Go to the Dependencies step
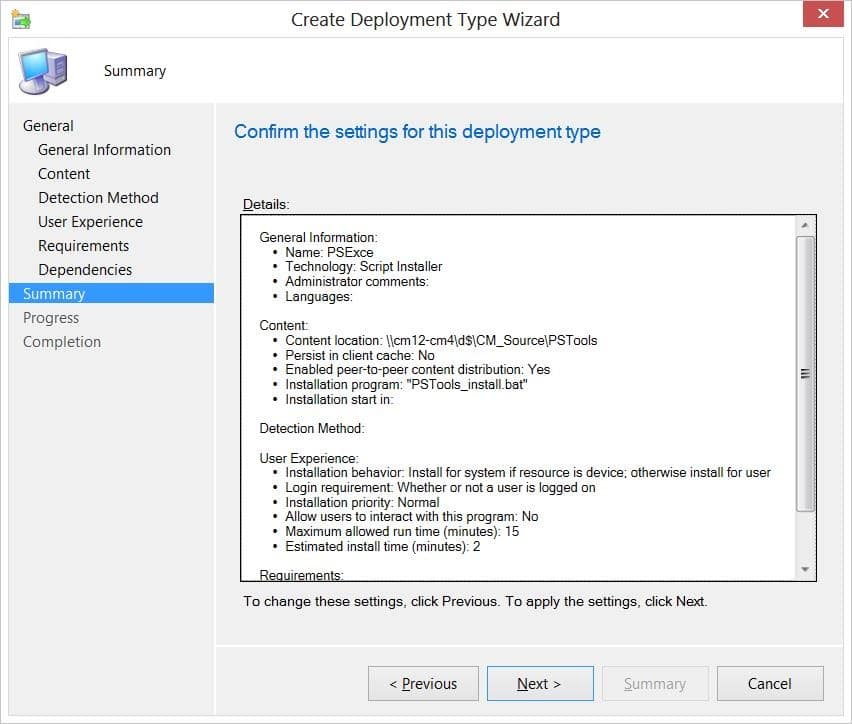 point(85,270)
